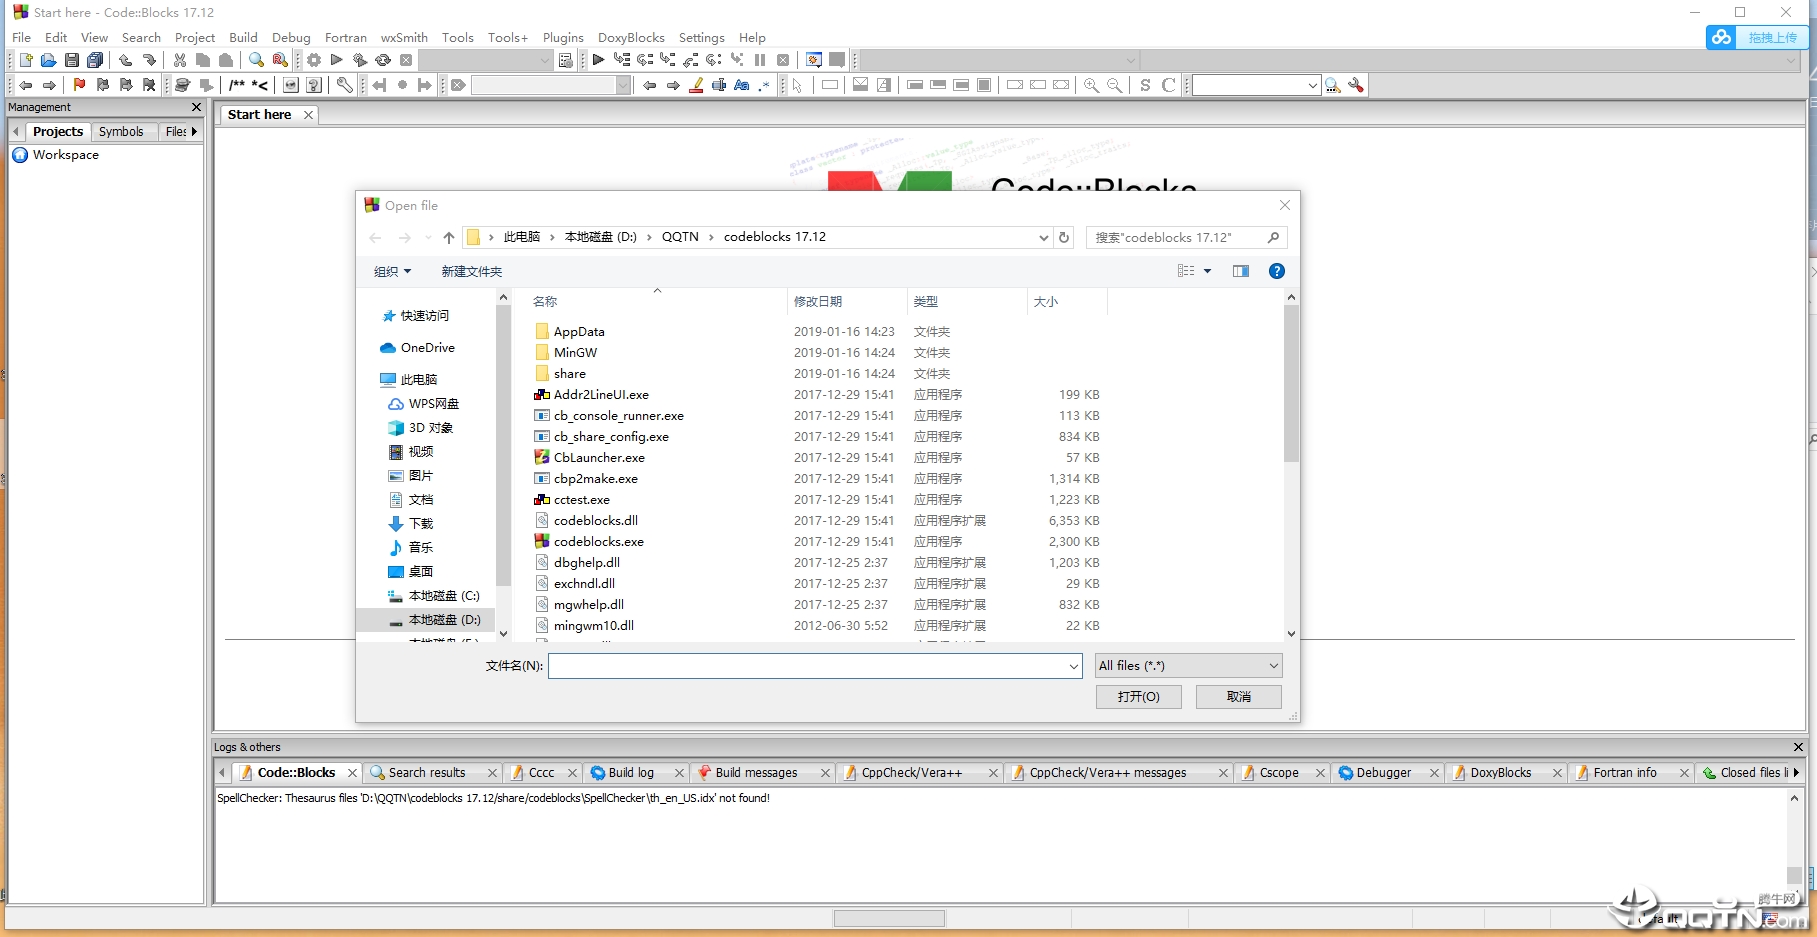Expand the address bar history dropdown
Image resolution: width=1817 pixels, height=937 pixels.
pyautogui.click(x=1043, y=237)
